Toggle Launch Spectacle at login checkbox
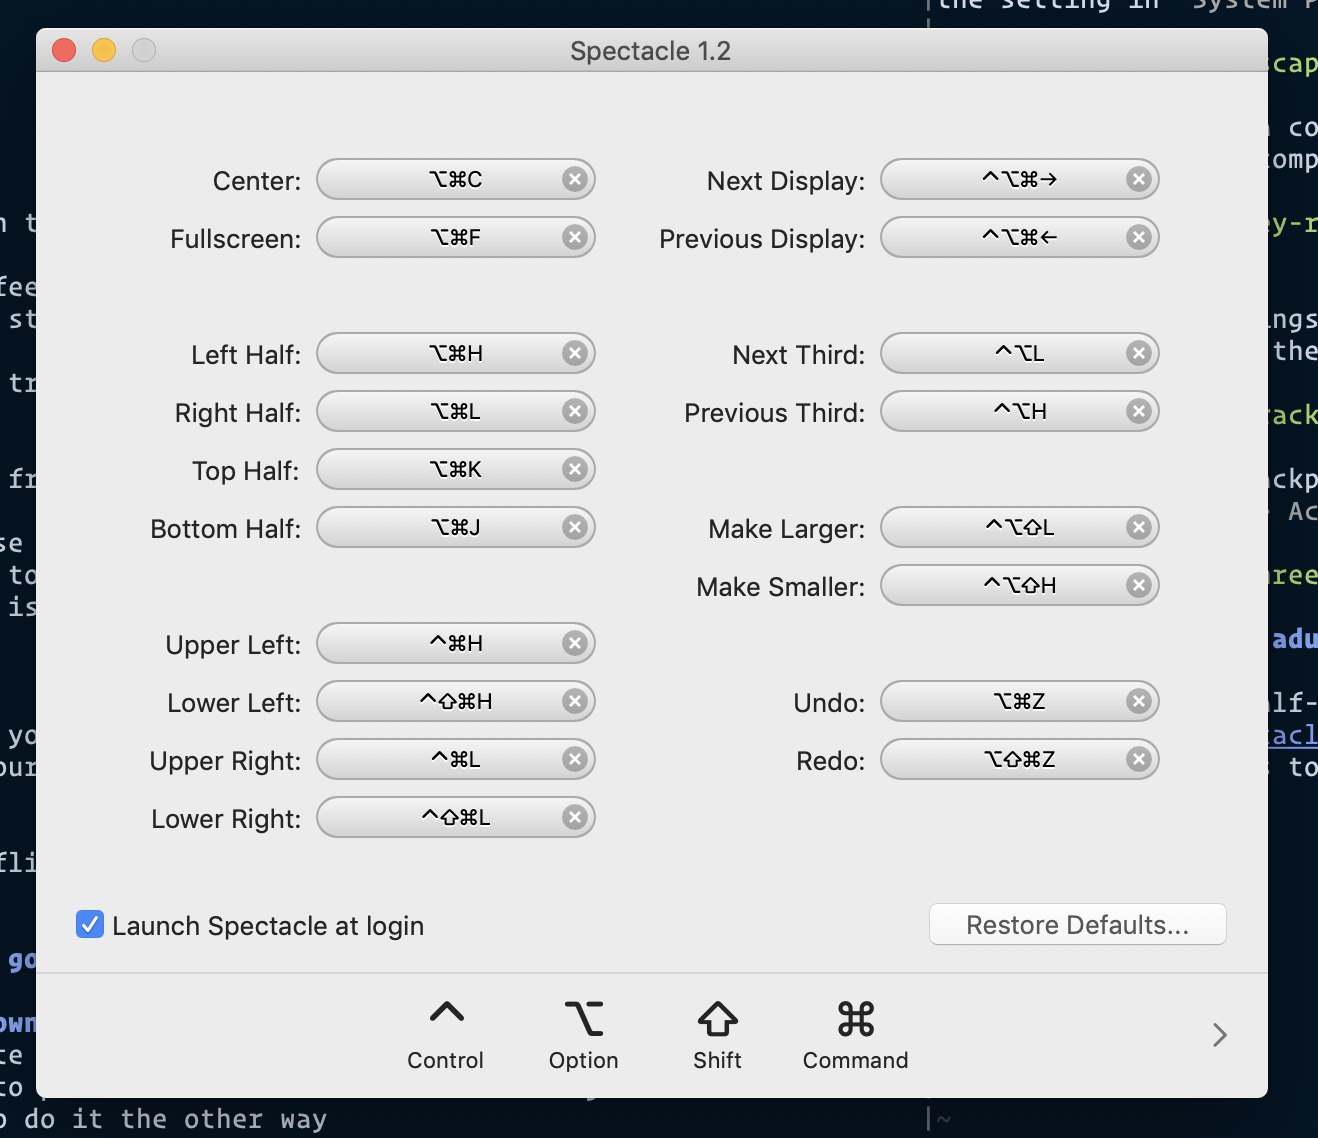The width and height of the screenshot is (1318, 1138). click(90, 924)
